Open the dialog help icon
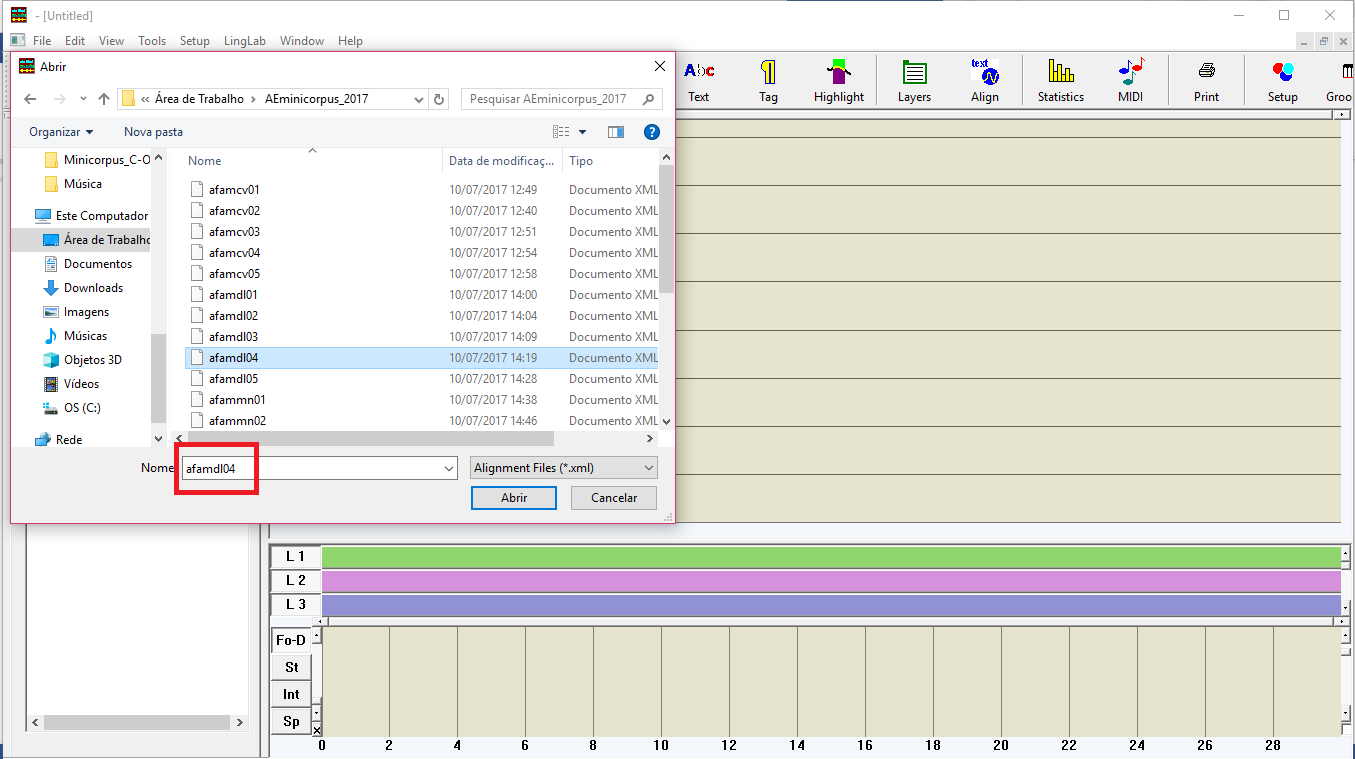This screenshot has height=759, width=1355. 651,132
